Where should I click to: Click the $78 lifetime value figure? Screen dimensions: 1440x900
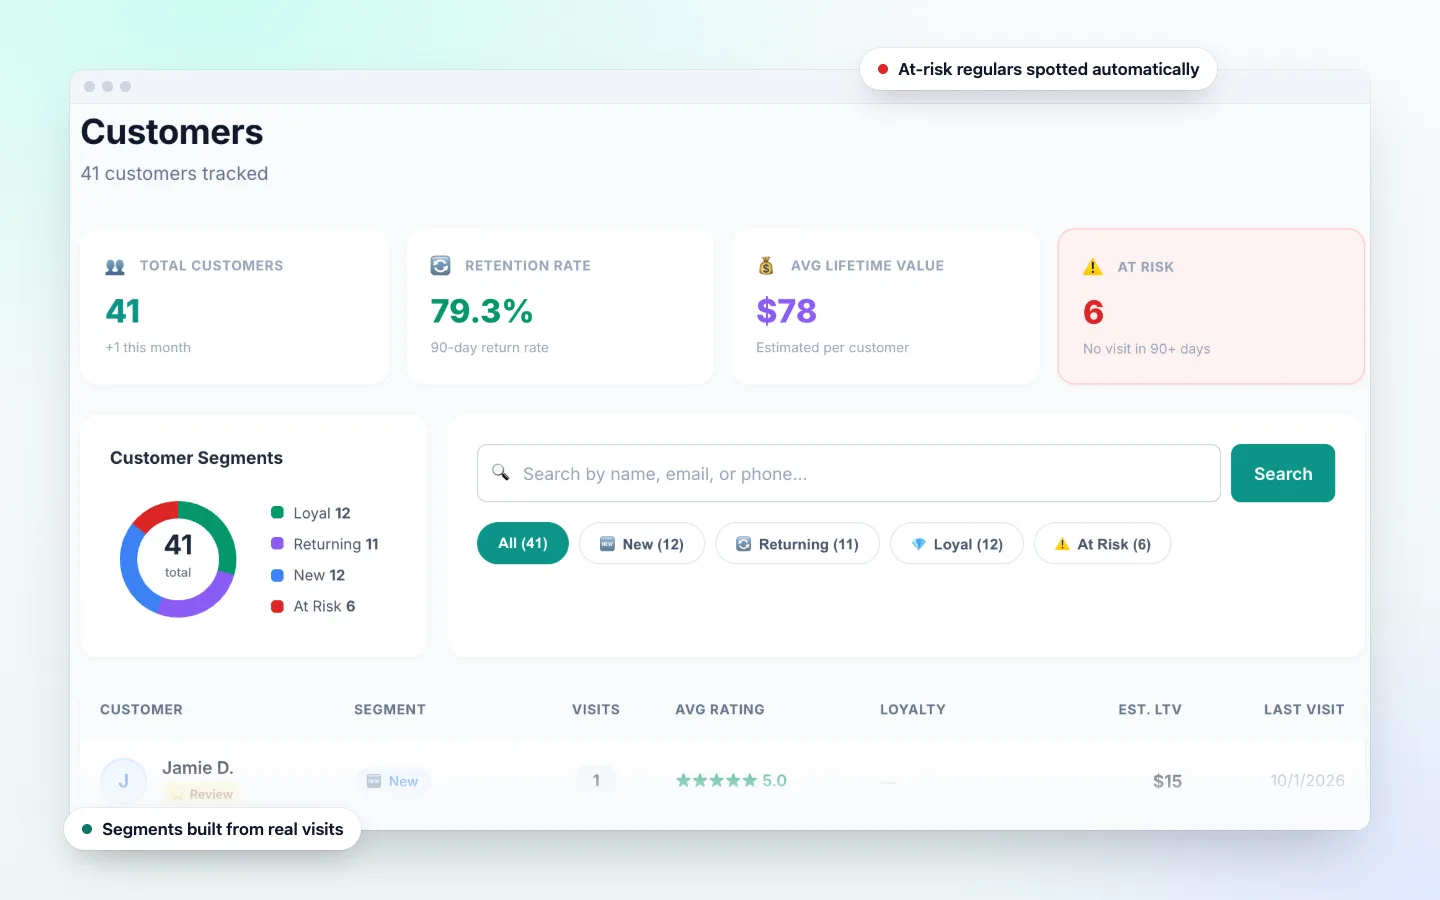[x=786, y=311]
